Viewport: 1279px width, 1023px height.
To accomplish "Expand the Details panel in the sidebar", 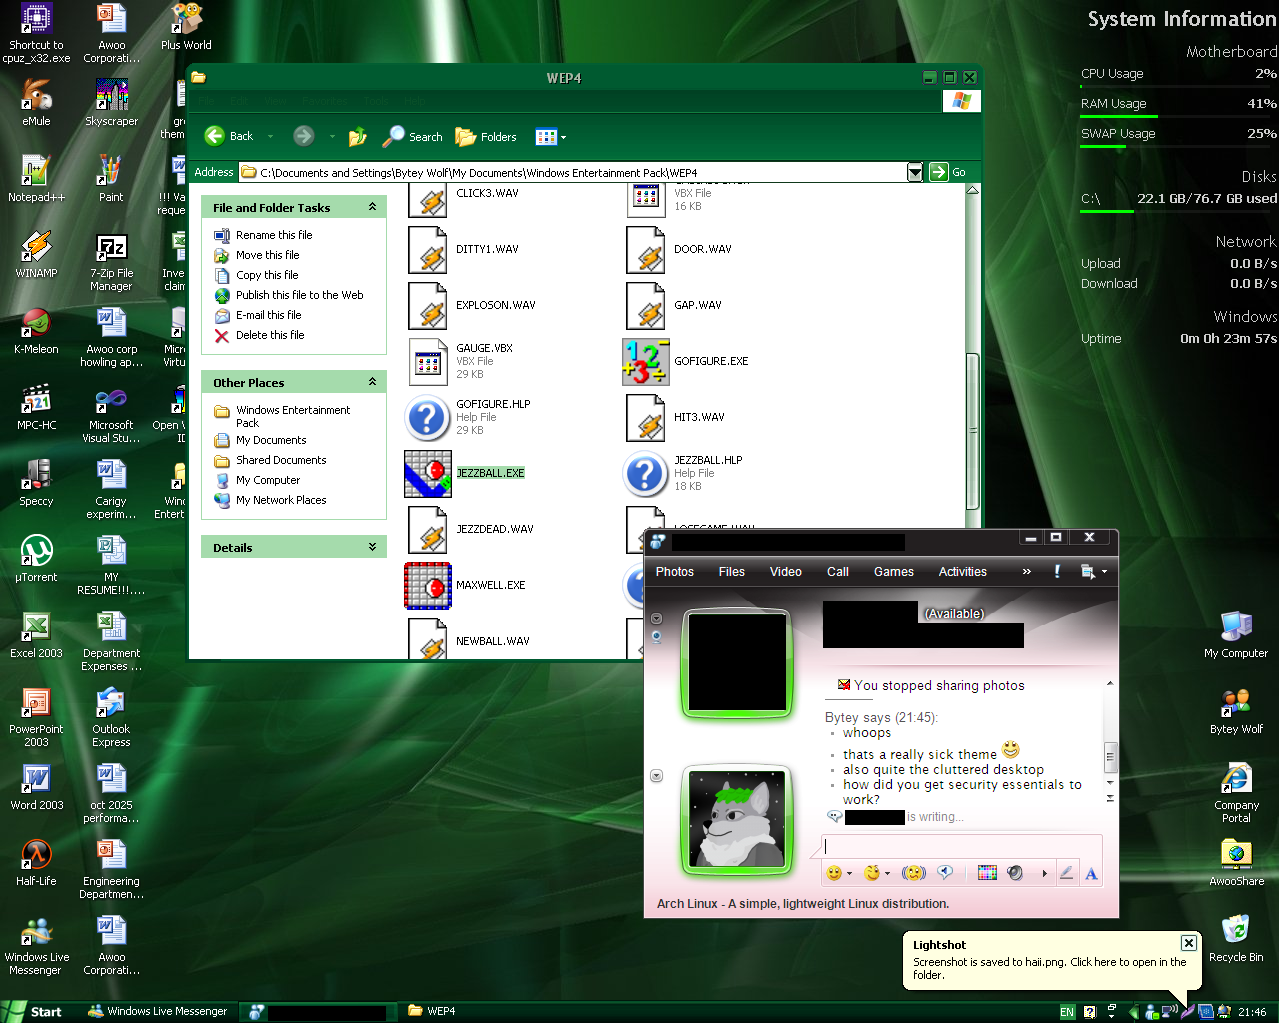I will tap(372, 547).
